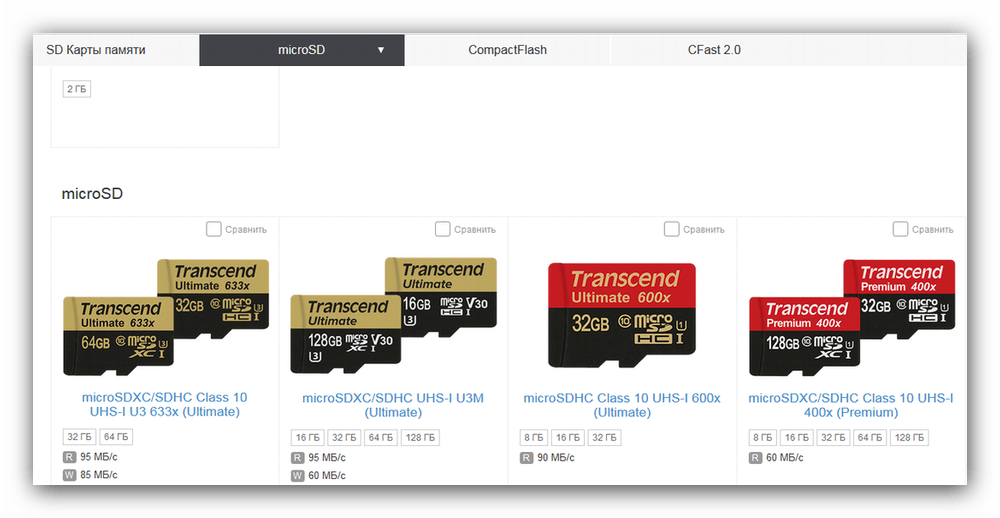The image size is (1000, 518).
Task: Choose 32 ГБ for the 600x Ultimate card
Action: 605,438
